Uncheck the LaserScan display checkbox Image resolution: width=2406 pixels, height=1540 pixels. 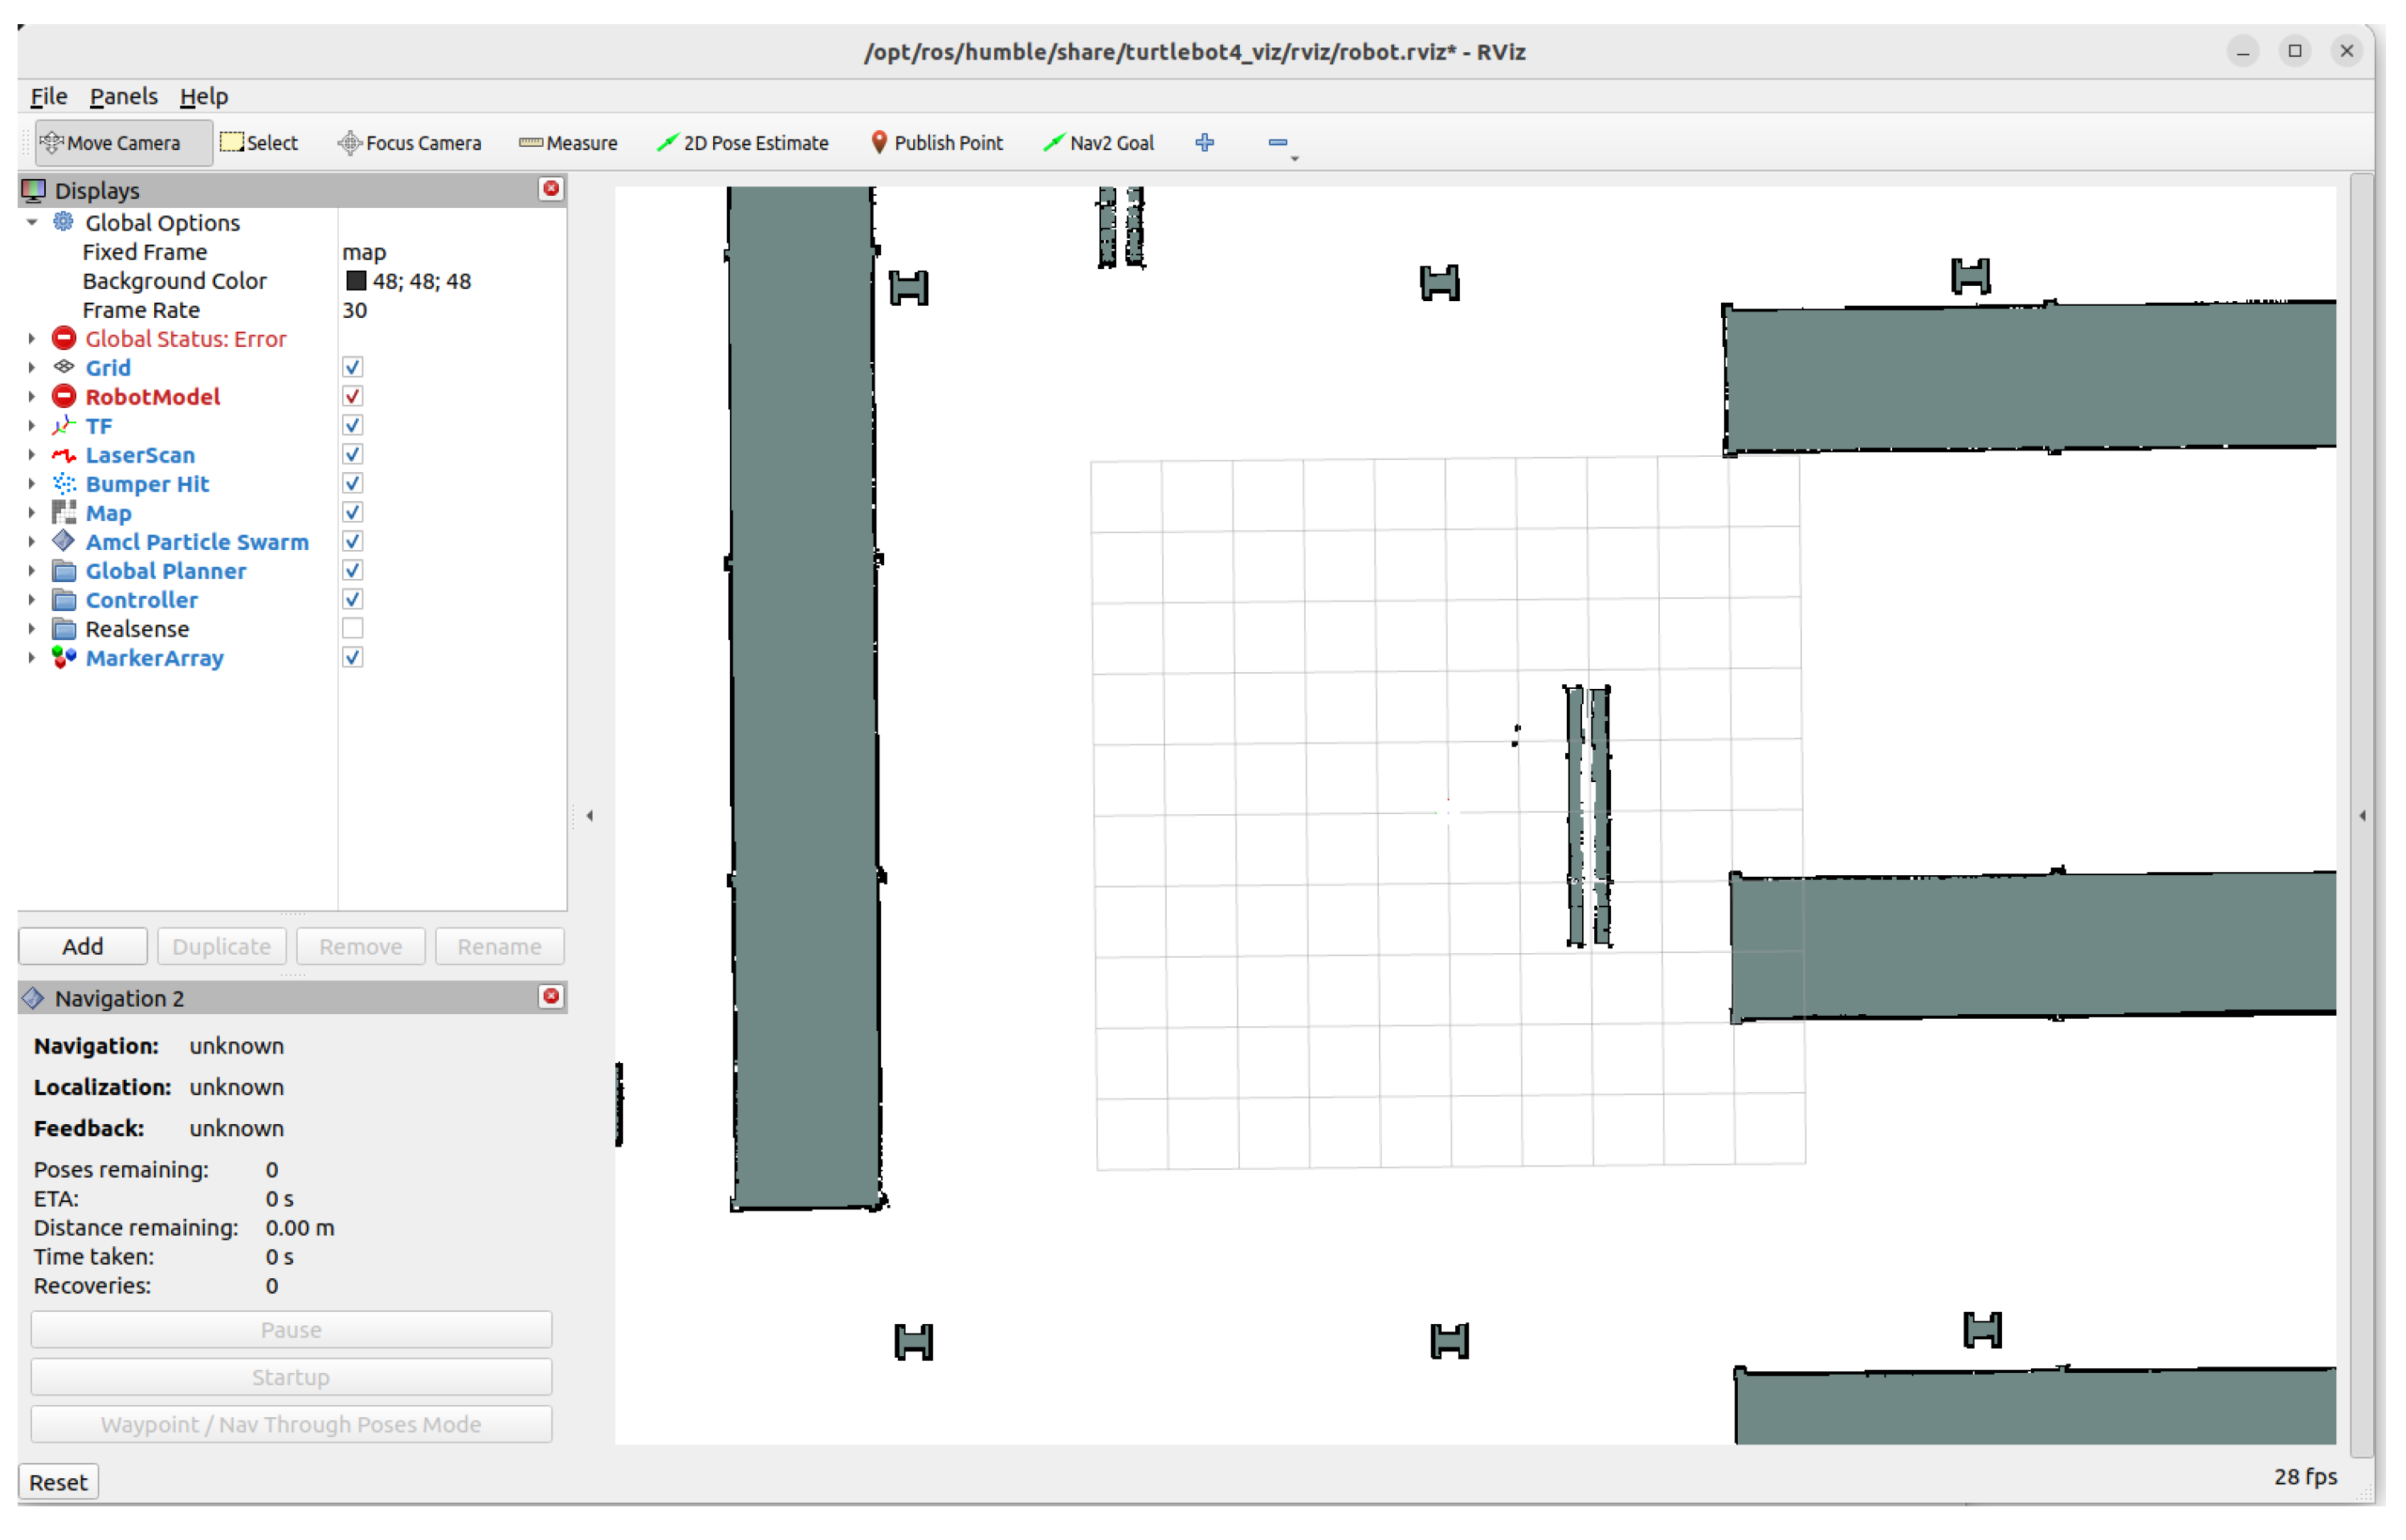[352, 455]
